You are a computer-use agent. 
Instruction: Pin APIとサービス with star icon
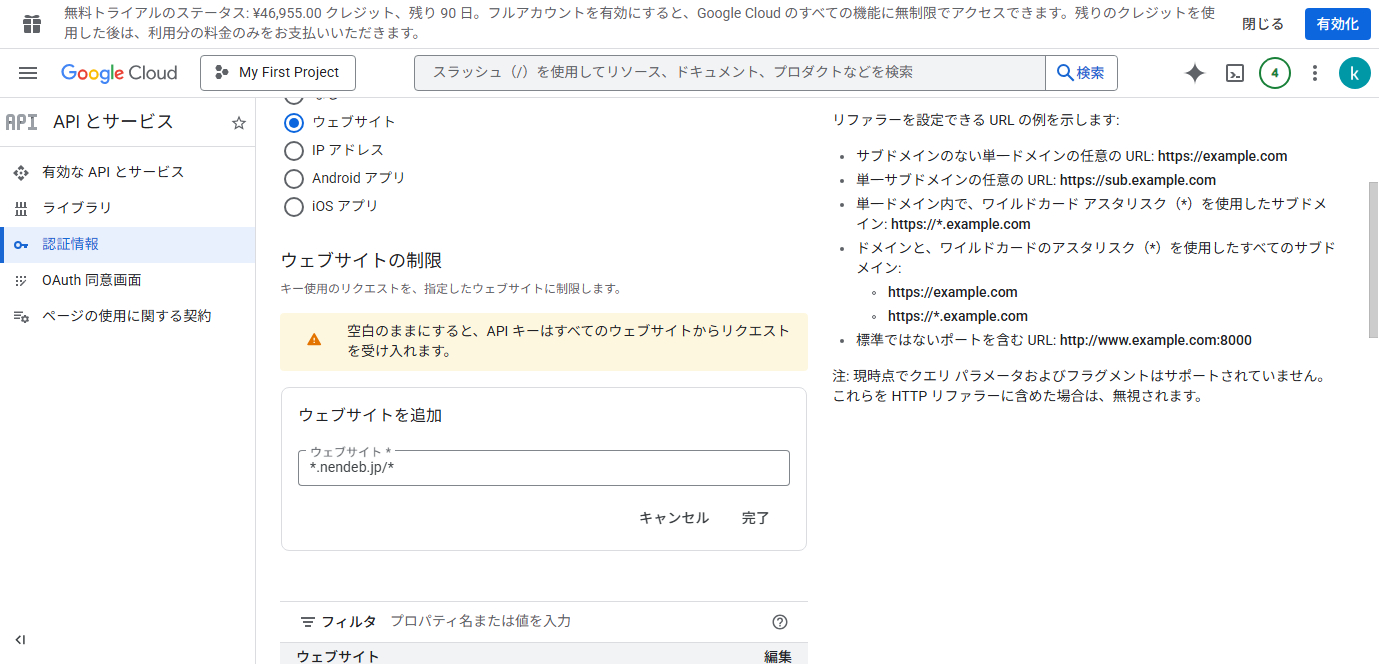click(239, 123)
